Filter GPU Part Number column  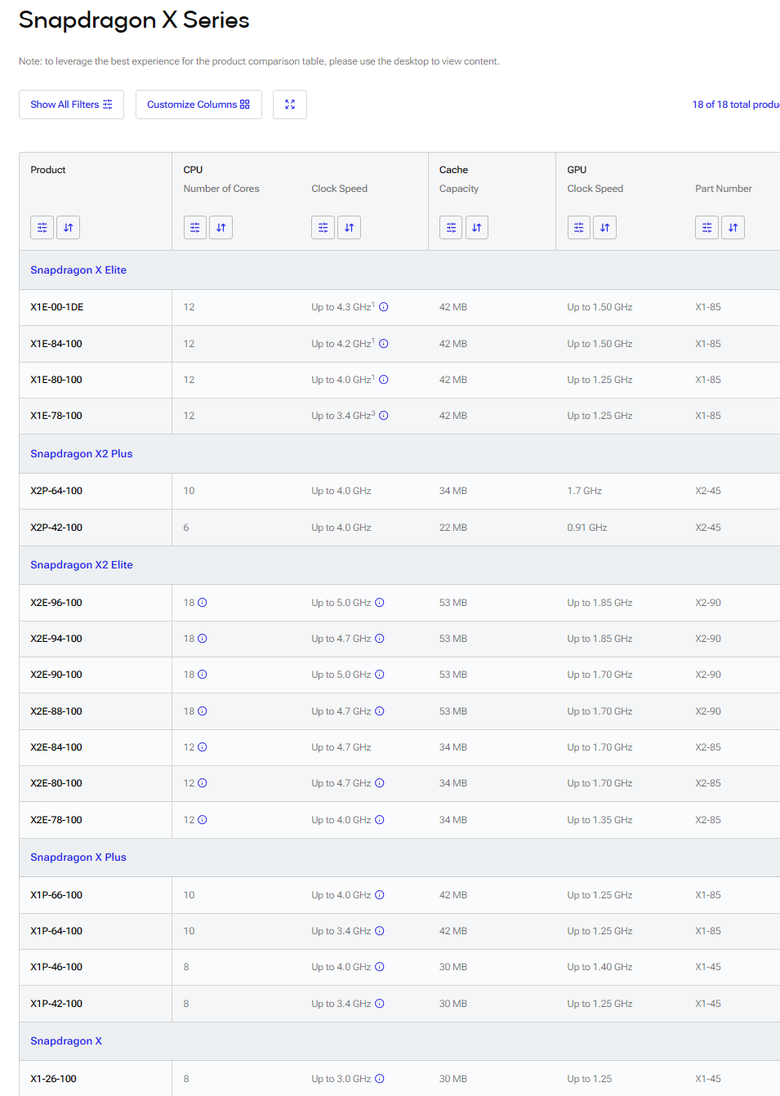point(707,227)
